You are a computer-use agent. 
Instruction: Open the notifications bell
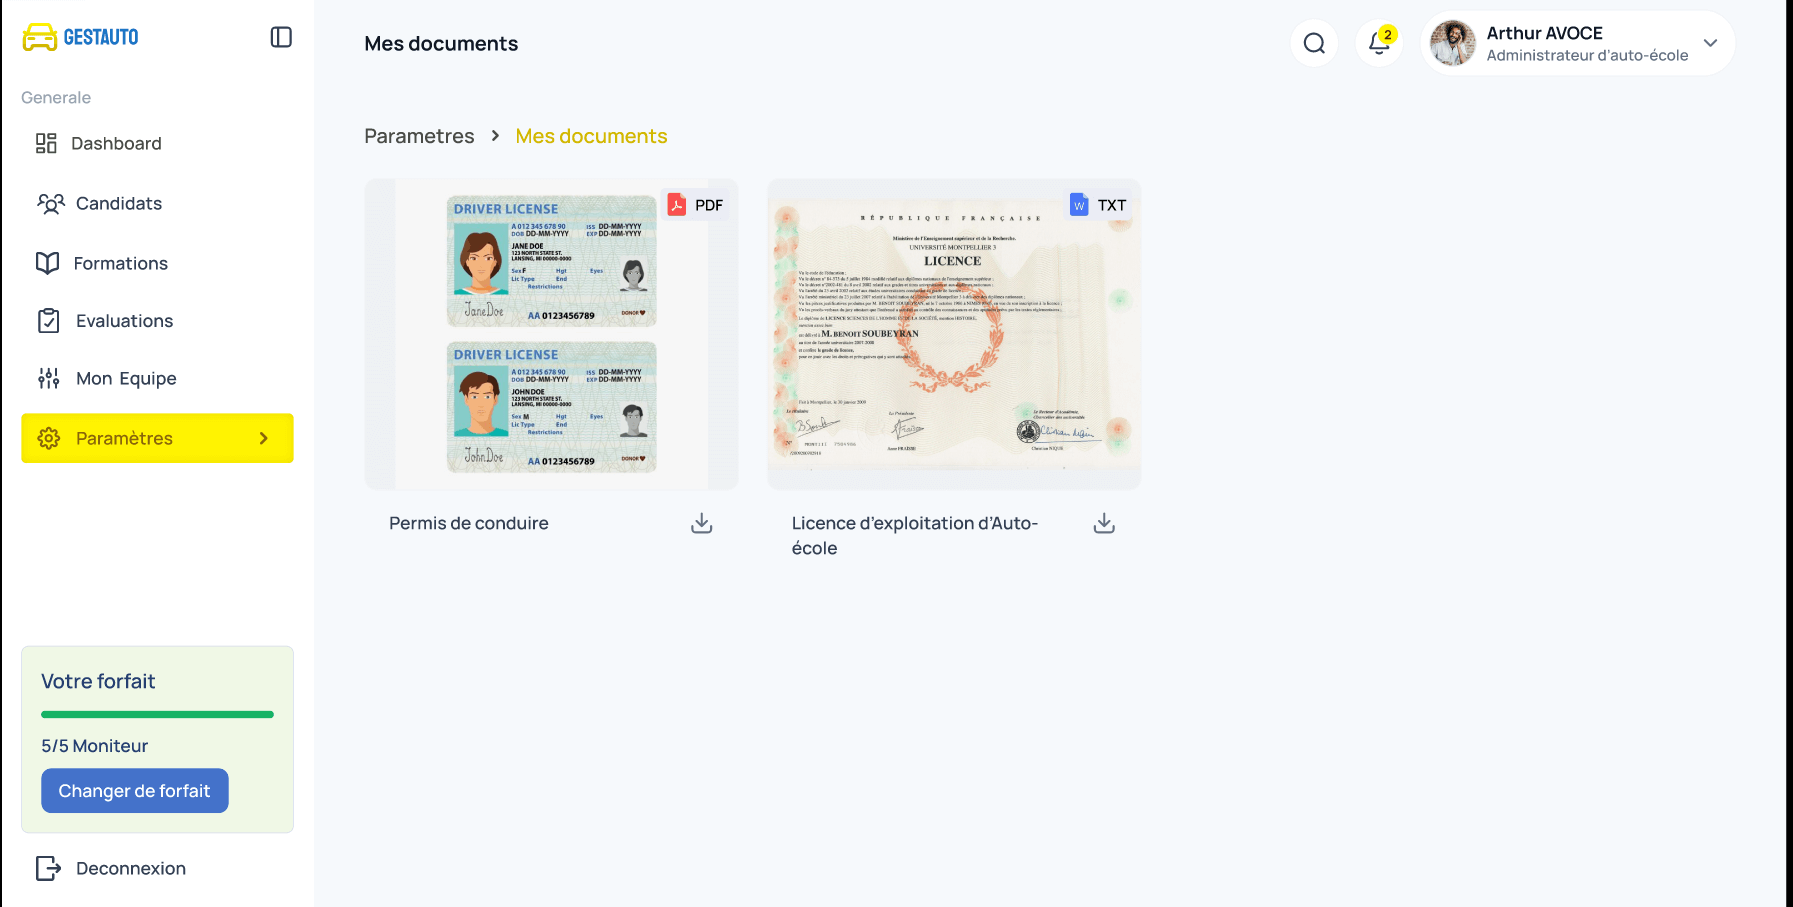pos(1377,45)
